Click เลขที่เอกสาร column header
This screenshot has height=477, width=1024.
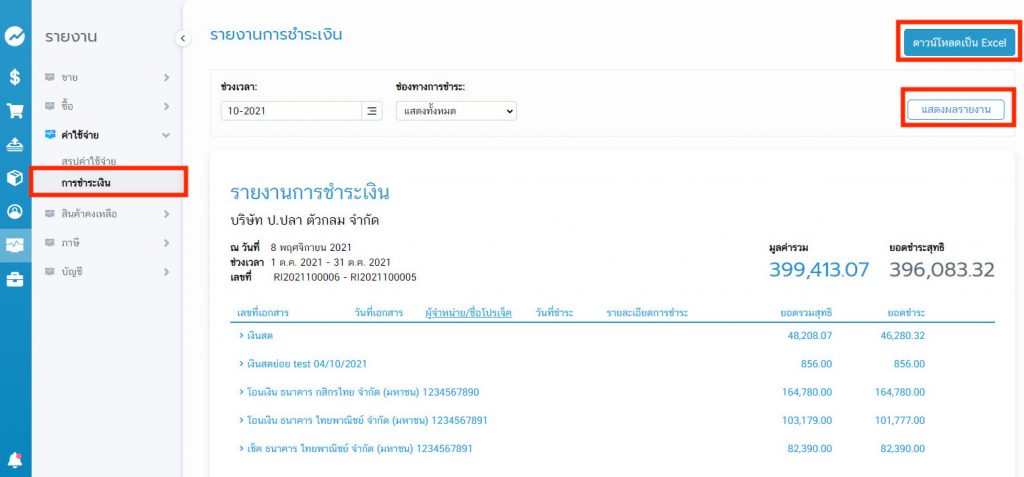pos(262,313)
